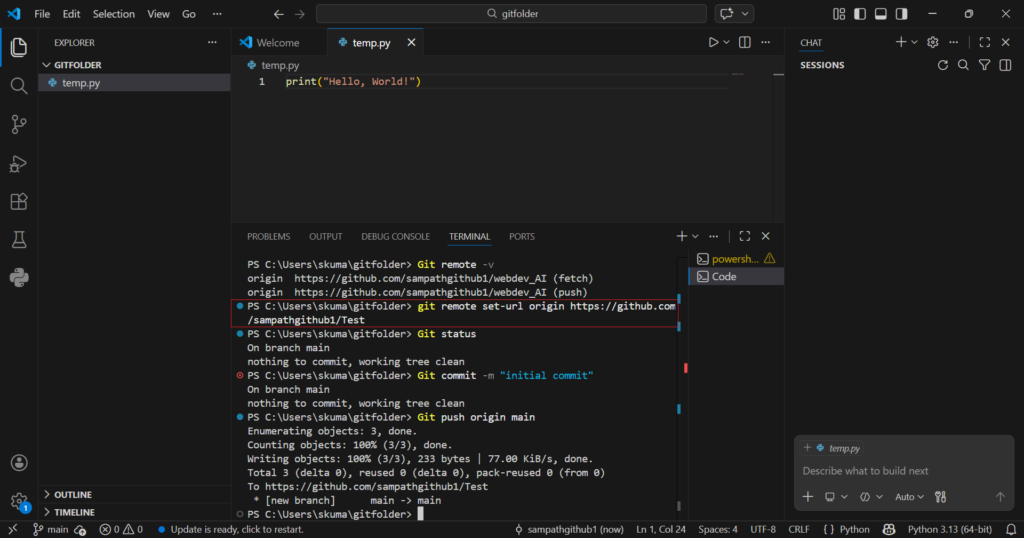Switch to the DEBUG CONSOLE tab
Viewport: 1024px width, 538px height.
(395, 237)
